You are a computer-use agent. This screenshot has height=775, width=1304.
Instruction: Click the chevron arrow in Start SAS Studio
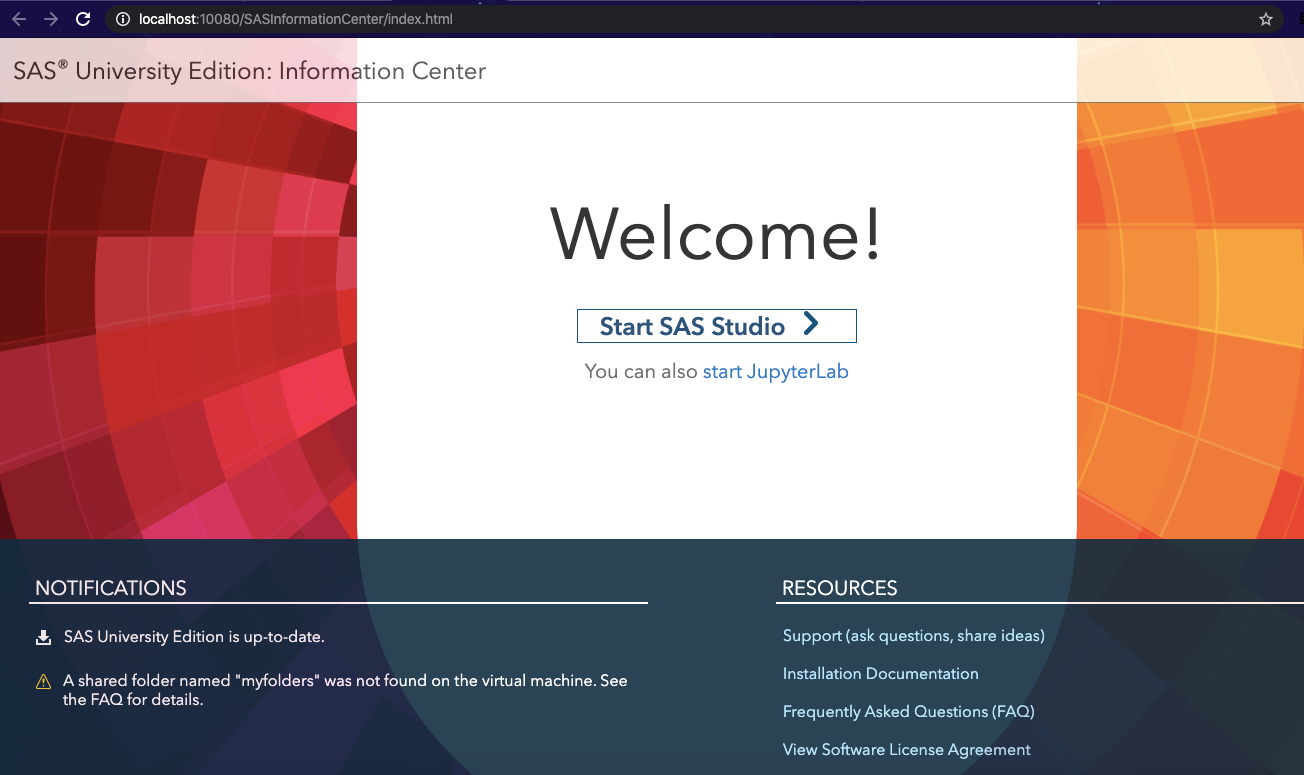(811, 325)
